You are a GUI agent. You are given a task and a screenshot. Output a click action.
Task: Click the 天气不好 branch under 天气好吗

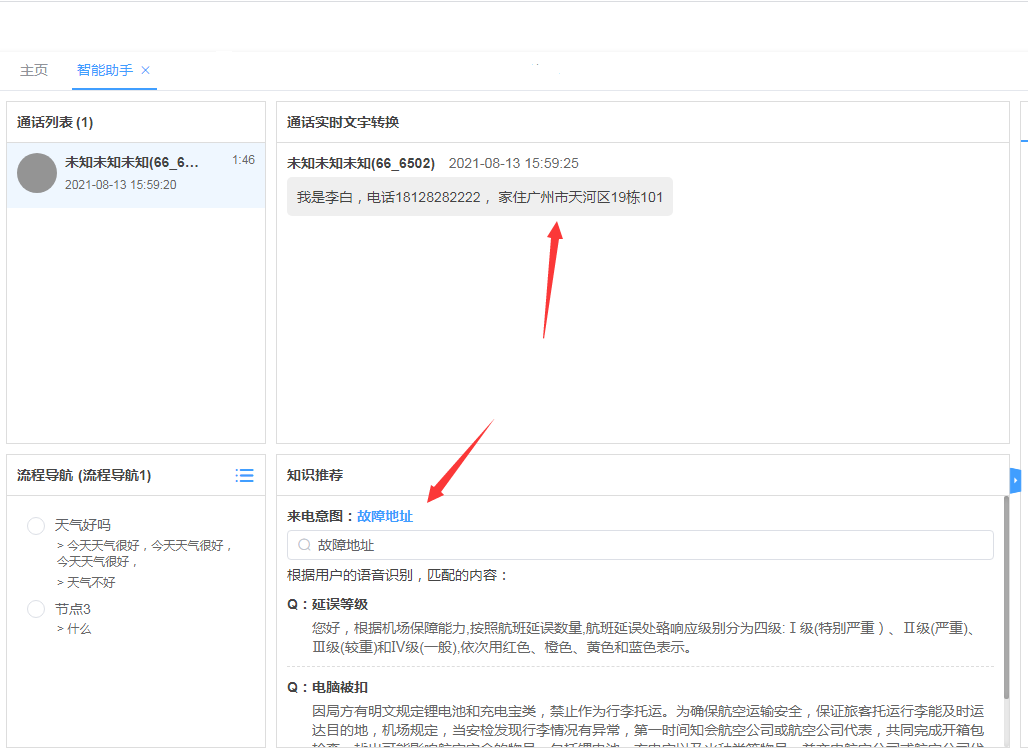(88, 581)
